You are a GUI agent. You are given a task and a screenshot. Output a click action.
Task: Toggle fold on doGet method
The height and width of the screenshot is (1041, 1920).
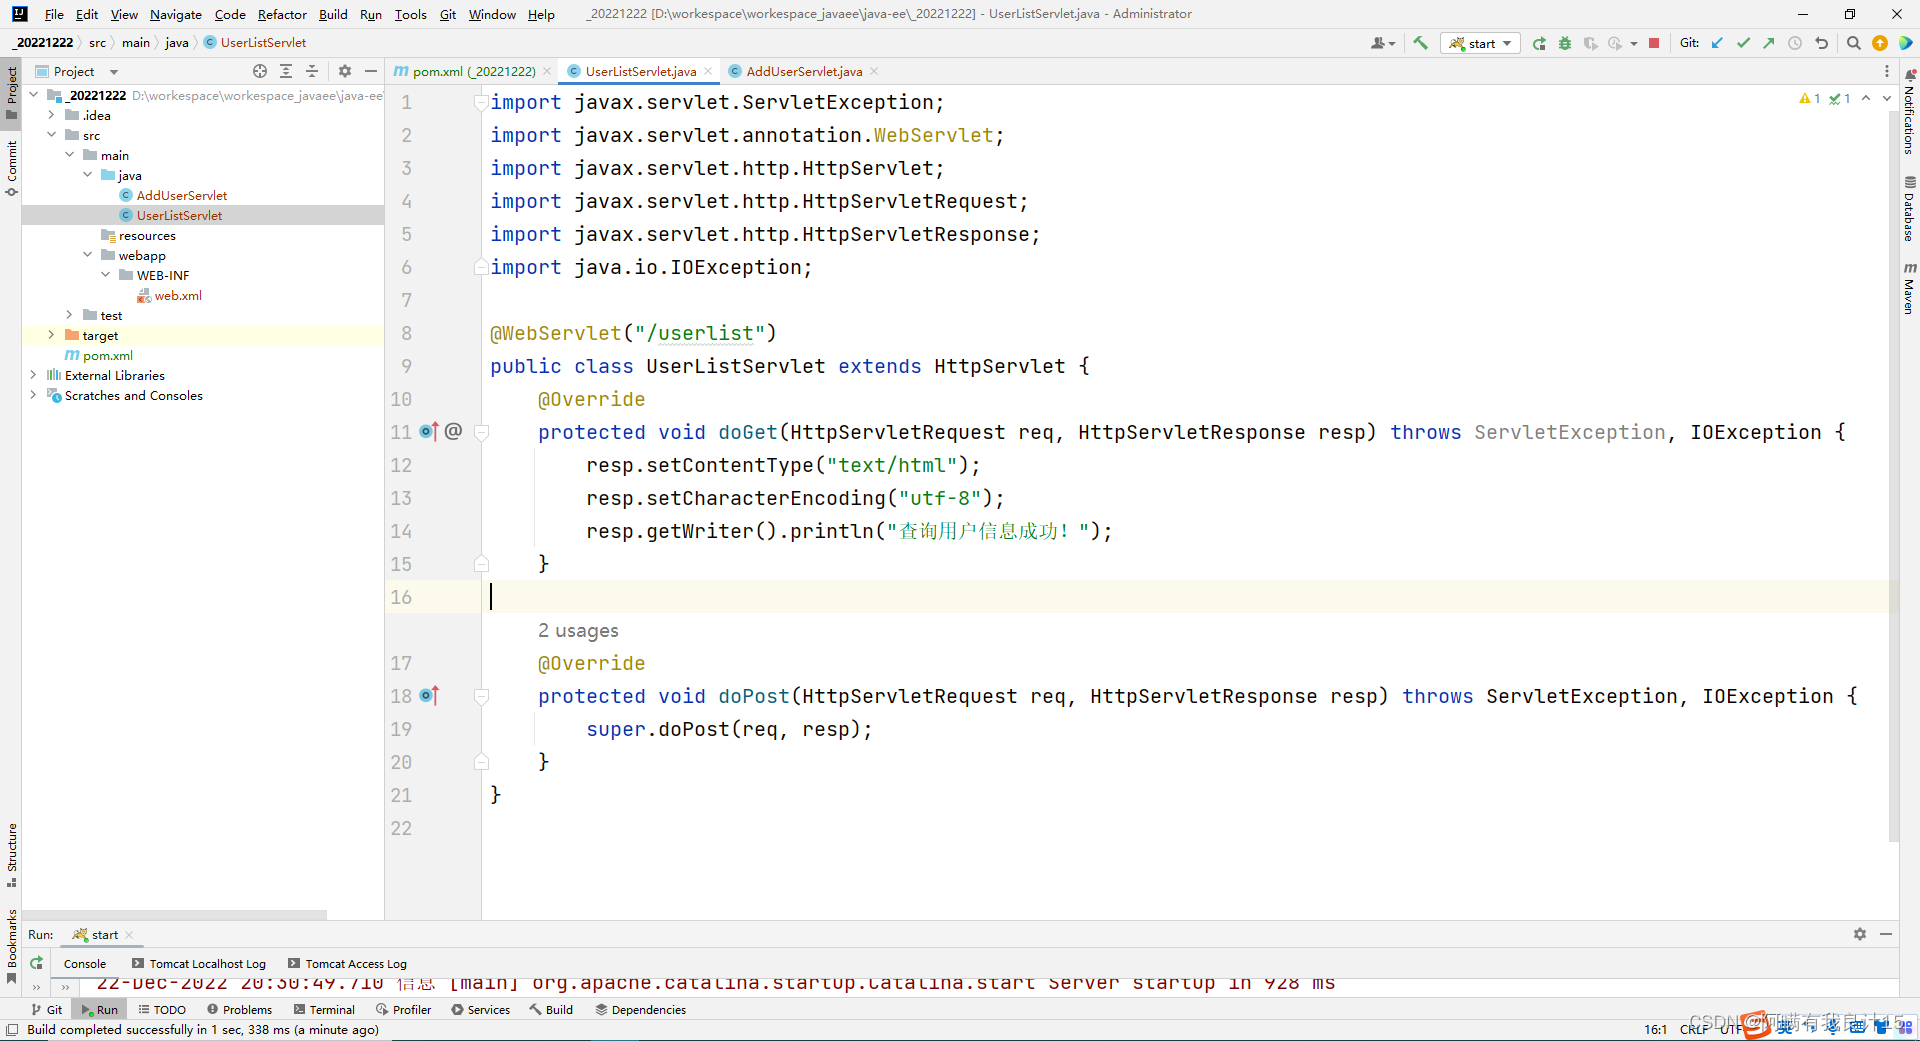tap(481, 432)
